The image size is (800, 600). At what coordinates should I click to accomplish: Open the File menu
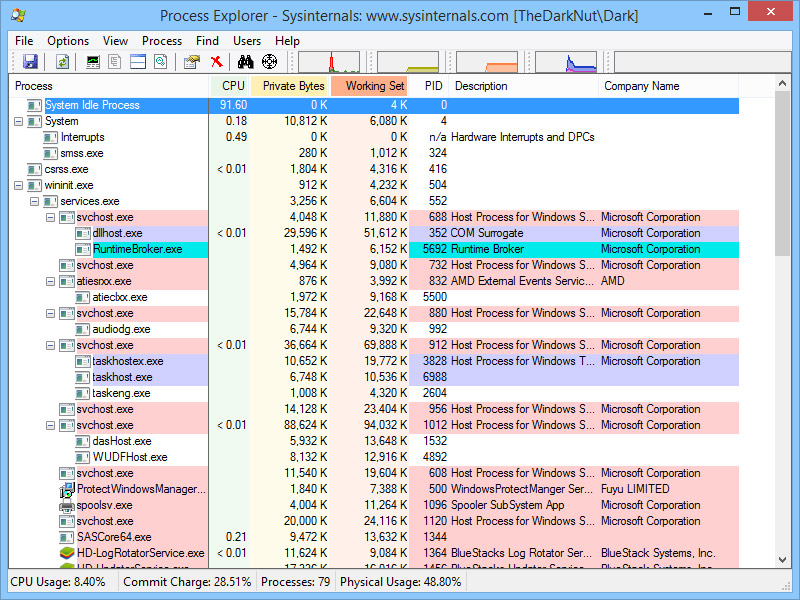24,41
